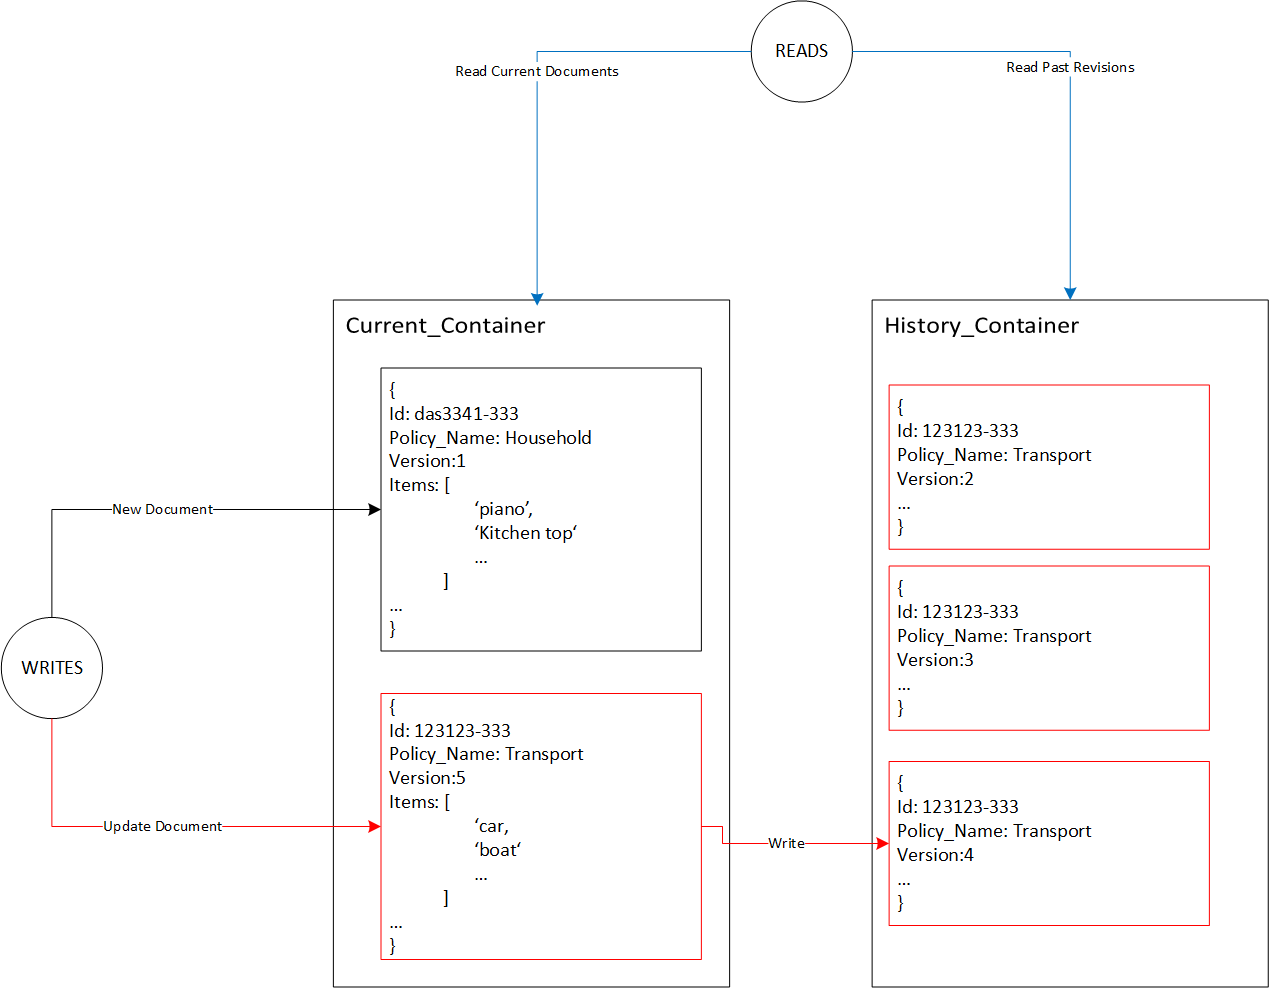The image size is (1270, 988).
Task: Select the WRITES circle shape
Action: [52, 668]
